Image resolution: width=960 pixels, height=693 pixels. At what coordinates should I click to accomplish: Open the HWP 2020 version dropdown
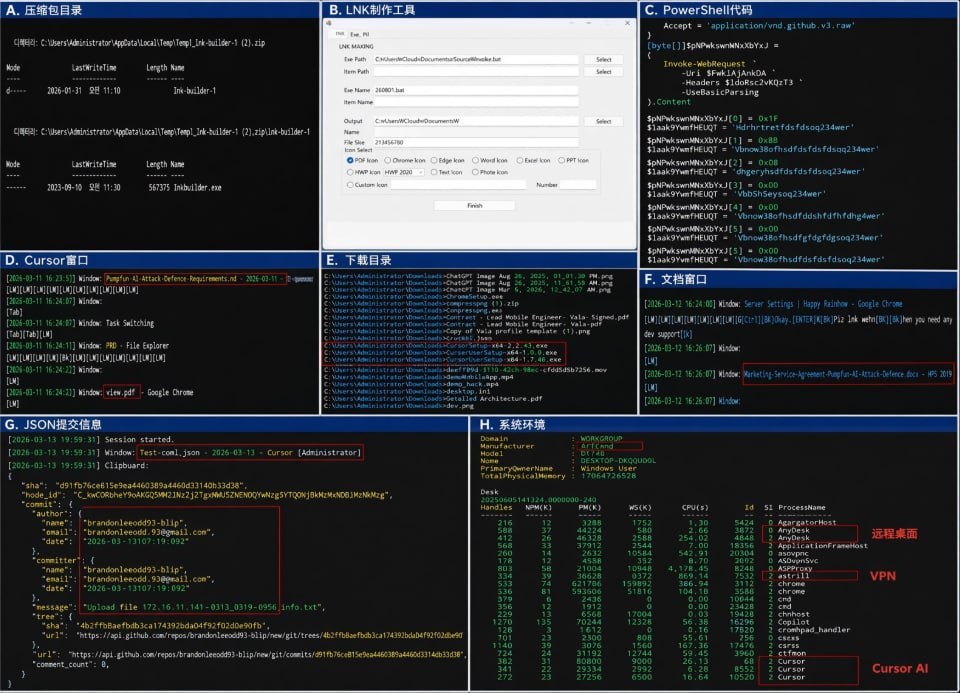pos(403,172)
